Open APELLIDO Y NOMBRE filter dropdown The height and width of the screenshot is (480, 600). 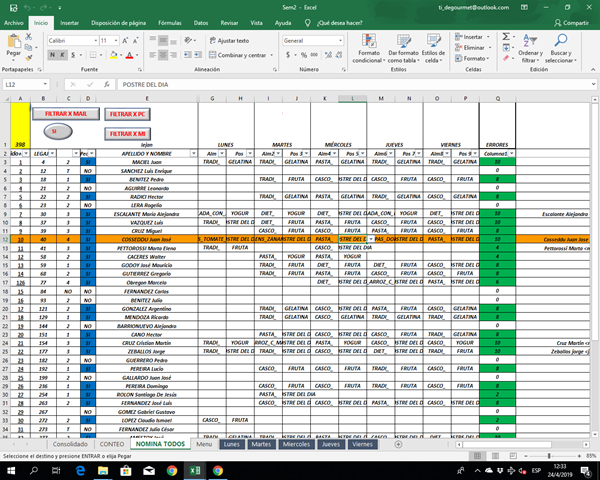pos(194,153)
